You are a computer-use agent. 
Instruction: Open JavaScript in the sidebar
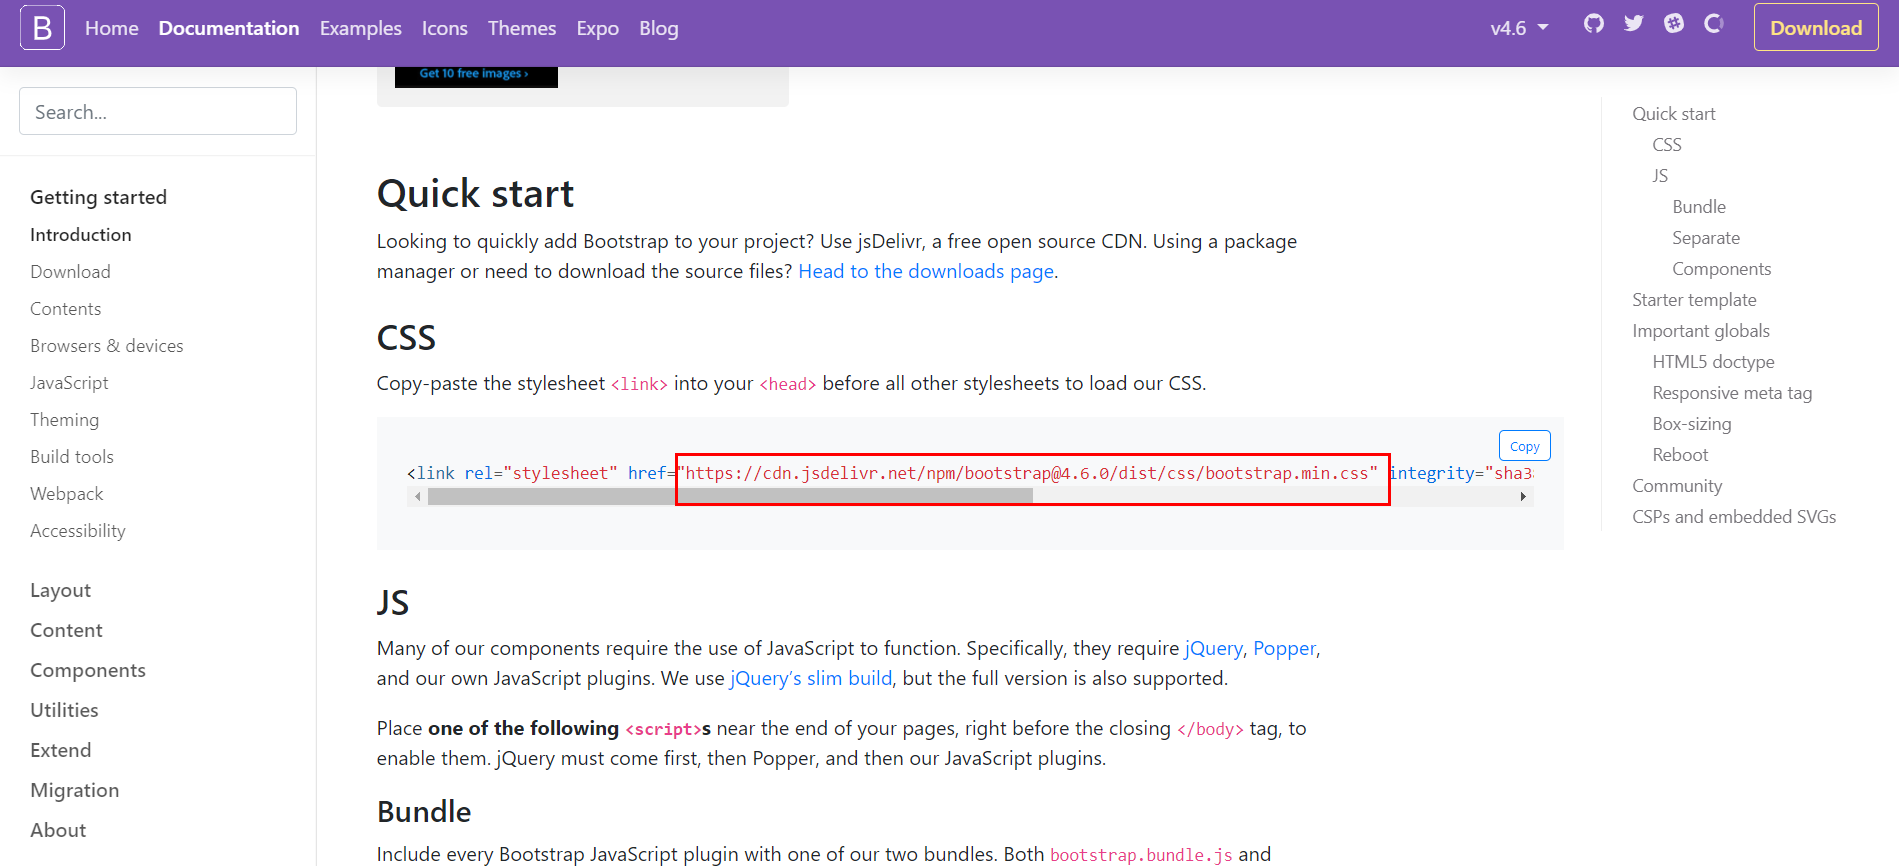[69, 382]
